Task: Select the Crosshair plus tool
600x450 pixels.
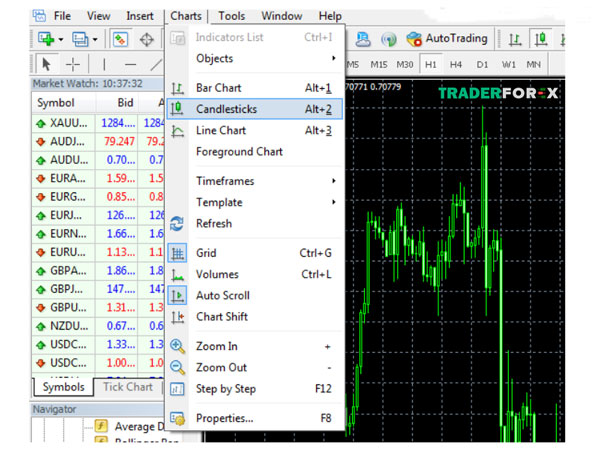Action: pyautogui.click(x=72, y=64)
